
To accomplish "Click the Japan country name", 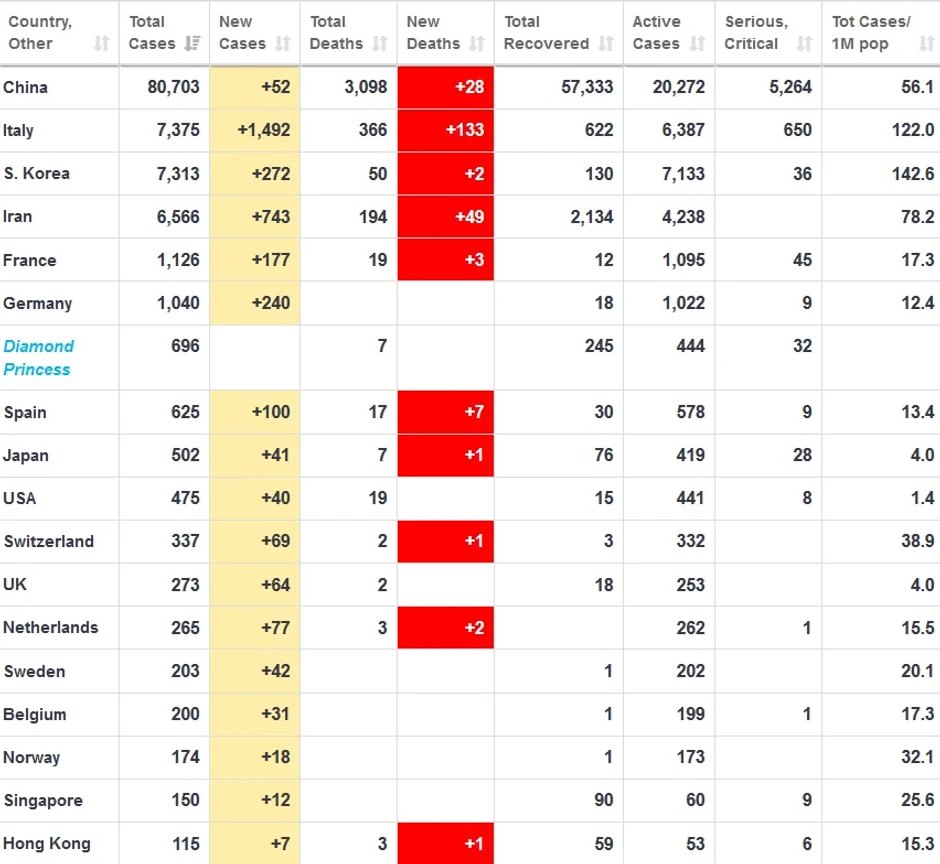I will click(26, 456).
